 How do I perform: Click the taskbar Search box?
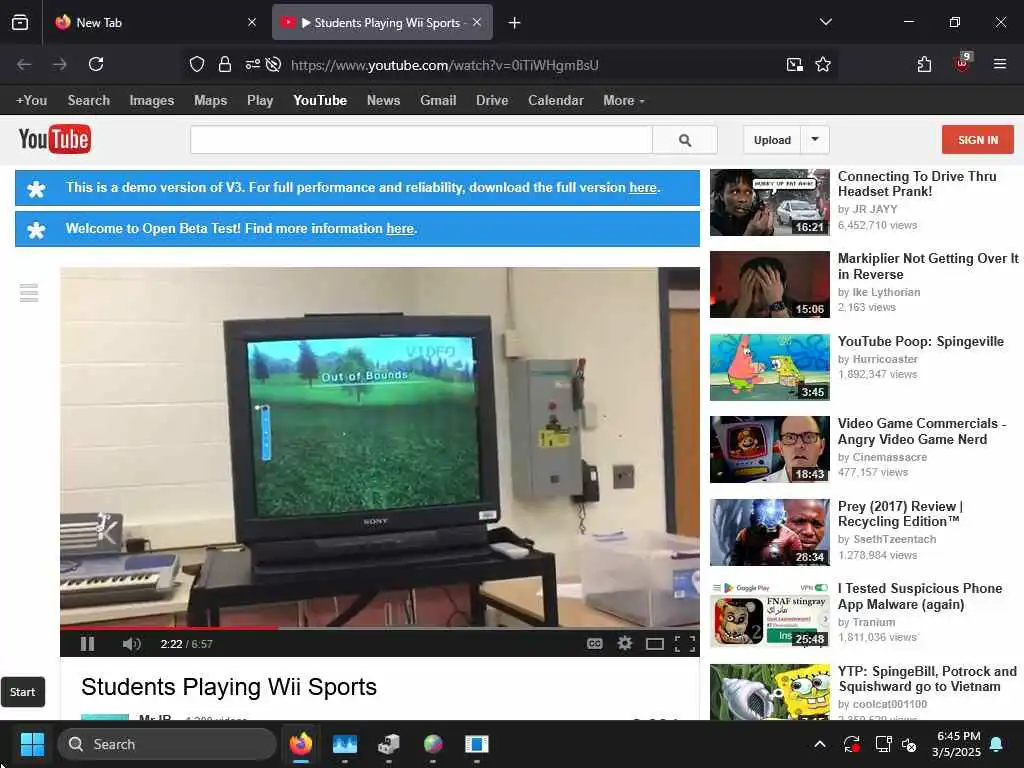(167, 744)
